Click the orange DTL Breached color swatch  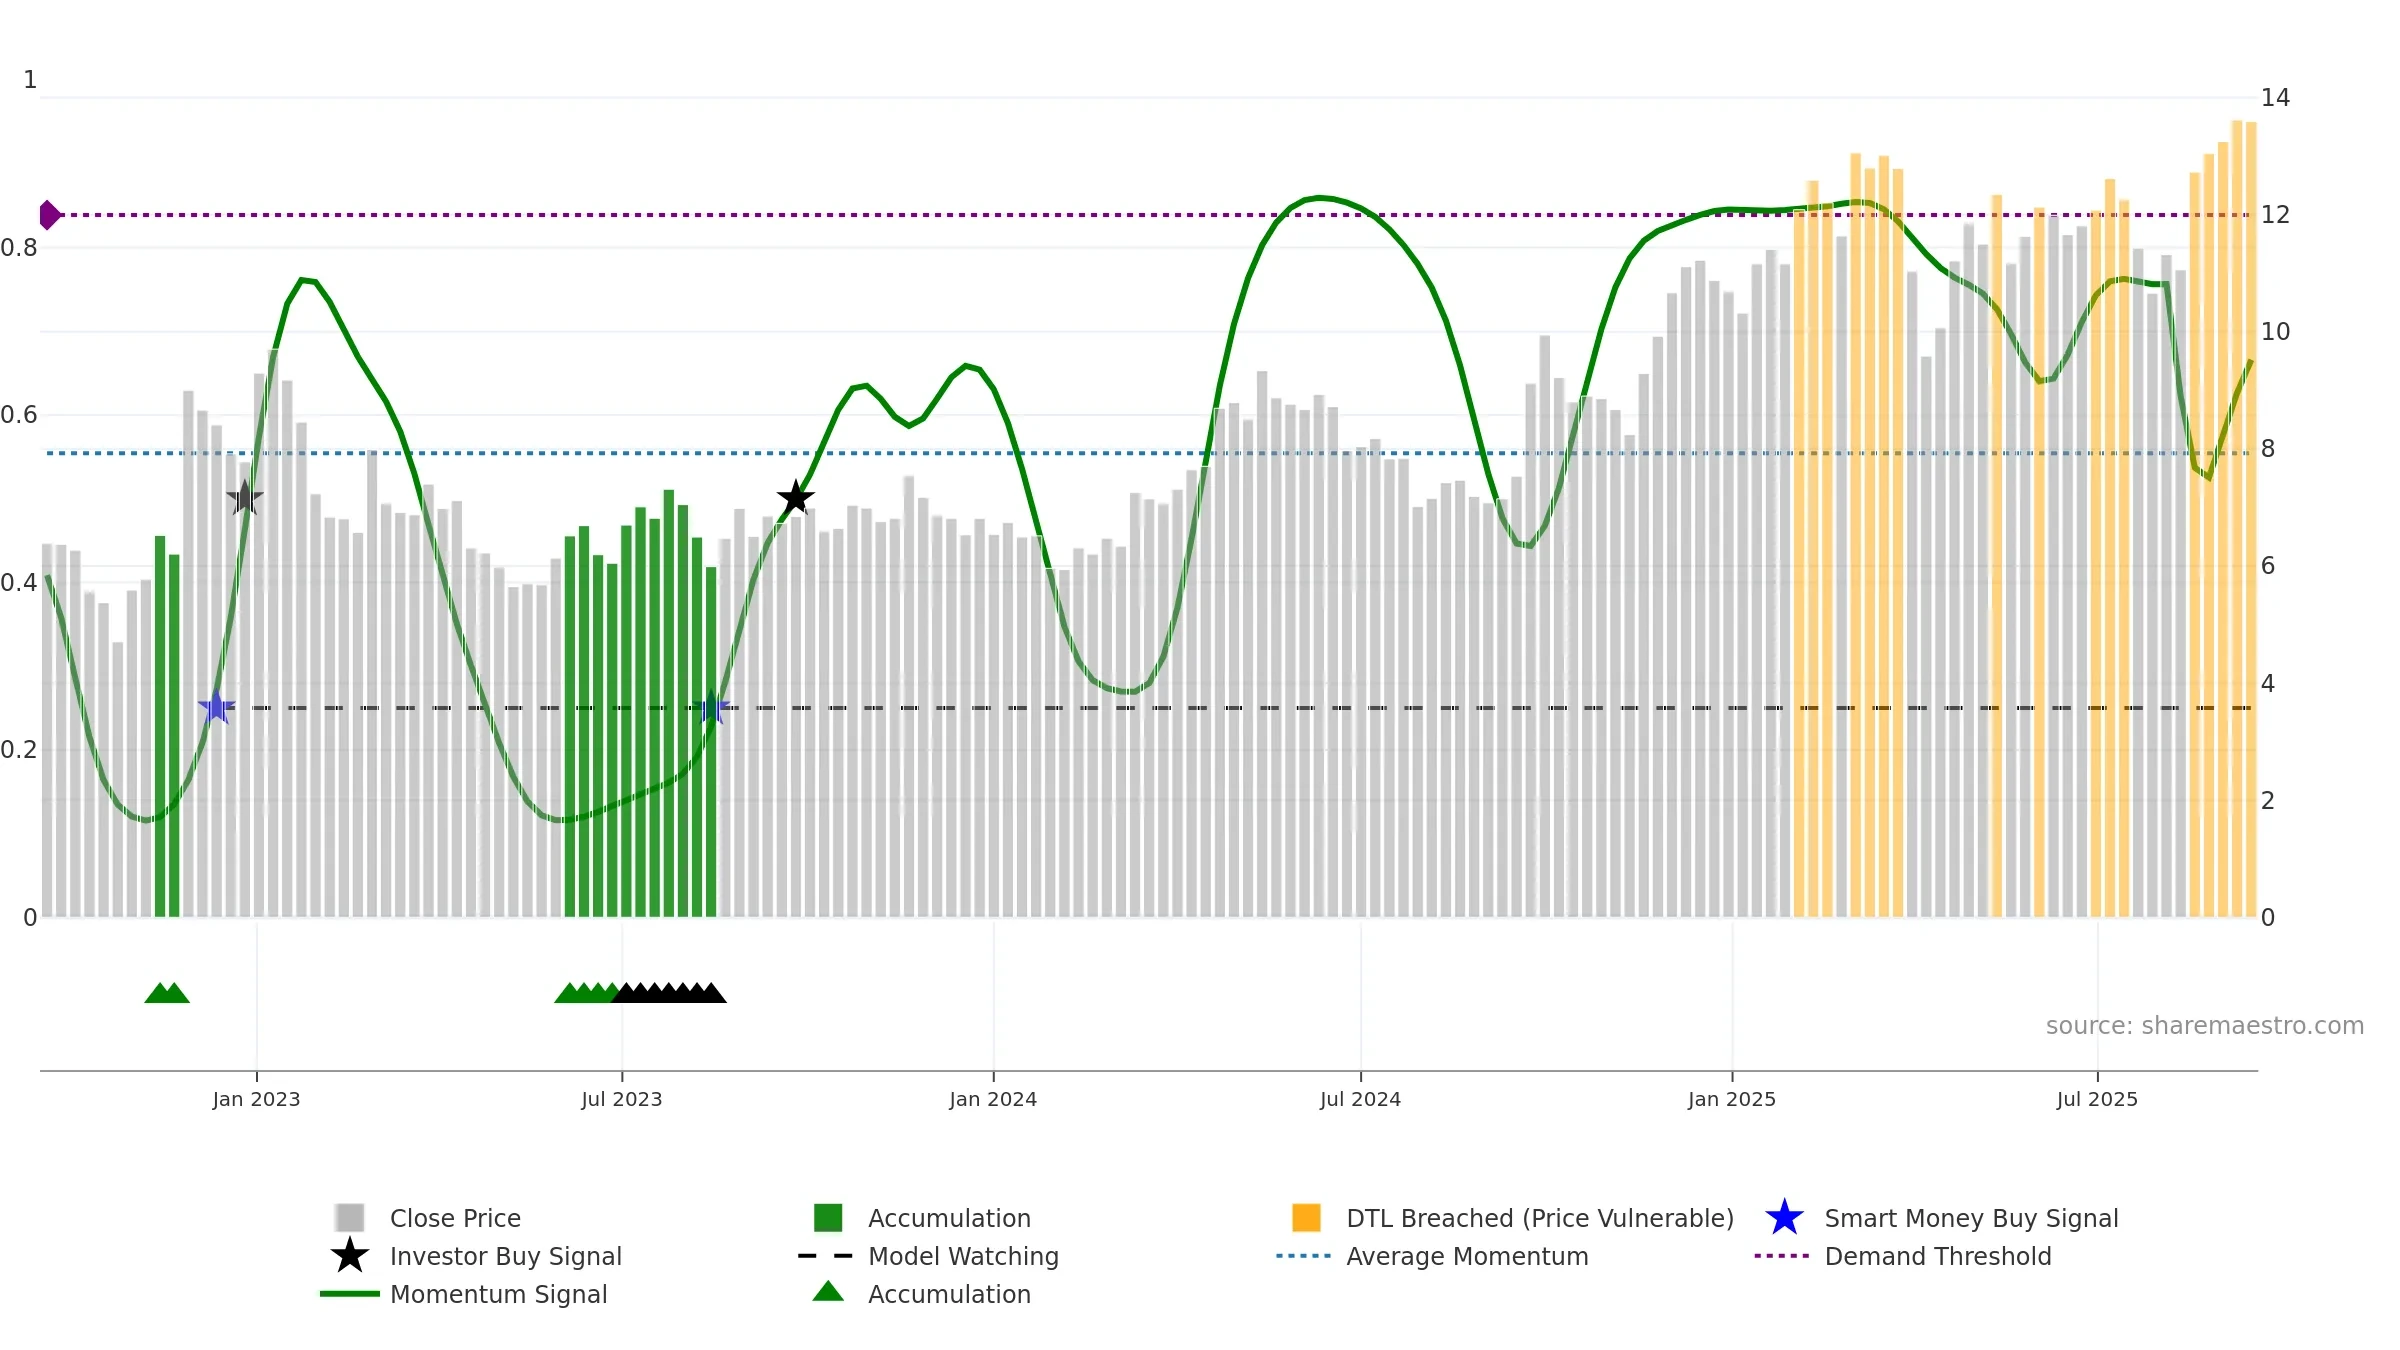tap(1306, 1218)
